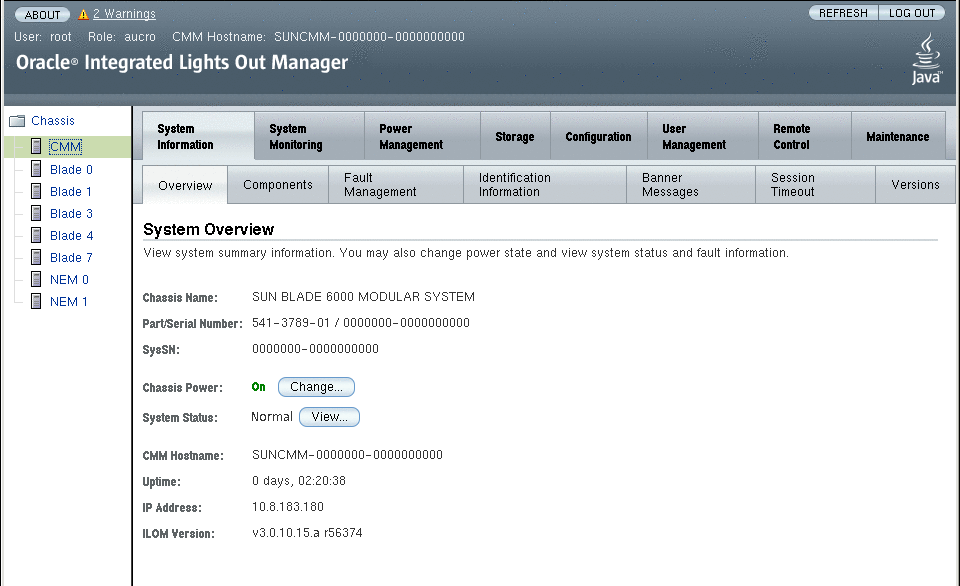Open the Versions sub-tab
This screenshot has height=586, width=960.
(x=915, y=184)
